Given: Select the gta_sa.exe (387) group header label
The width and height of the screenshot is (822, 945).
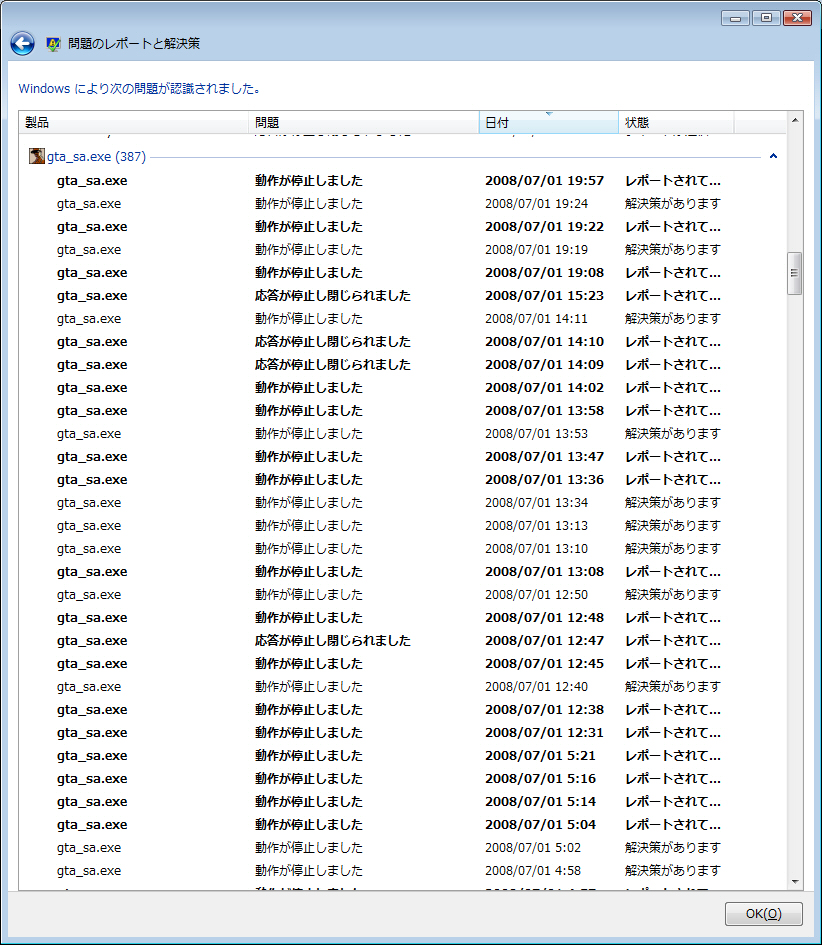Looking at the screenshot, I should point(96,157).
